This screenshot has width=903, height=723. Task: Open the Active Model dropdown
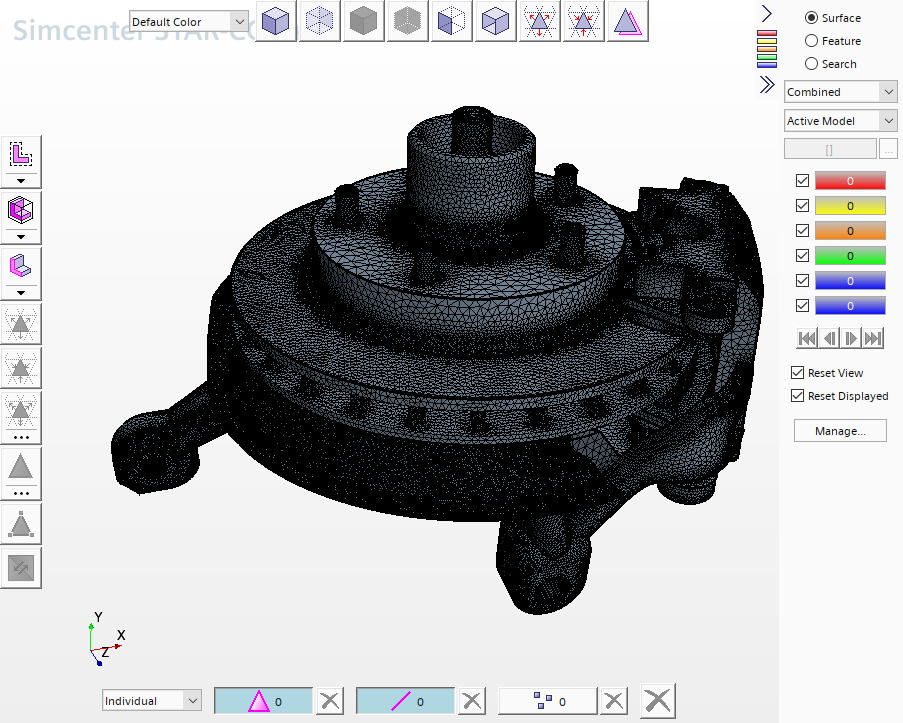[840, 120]
